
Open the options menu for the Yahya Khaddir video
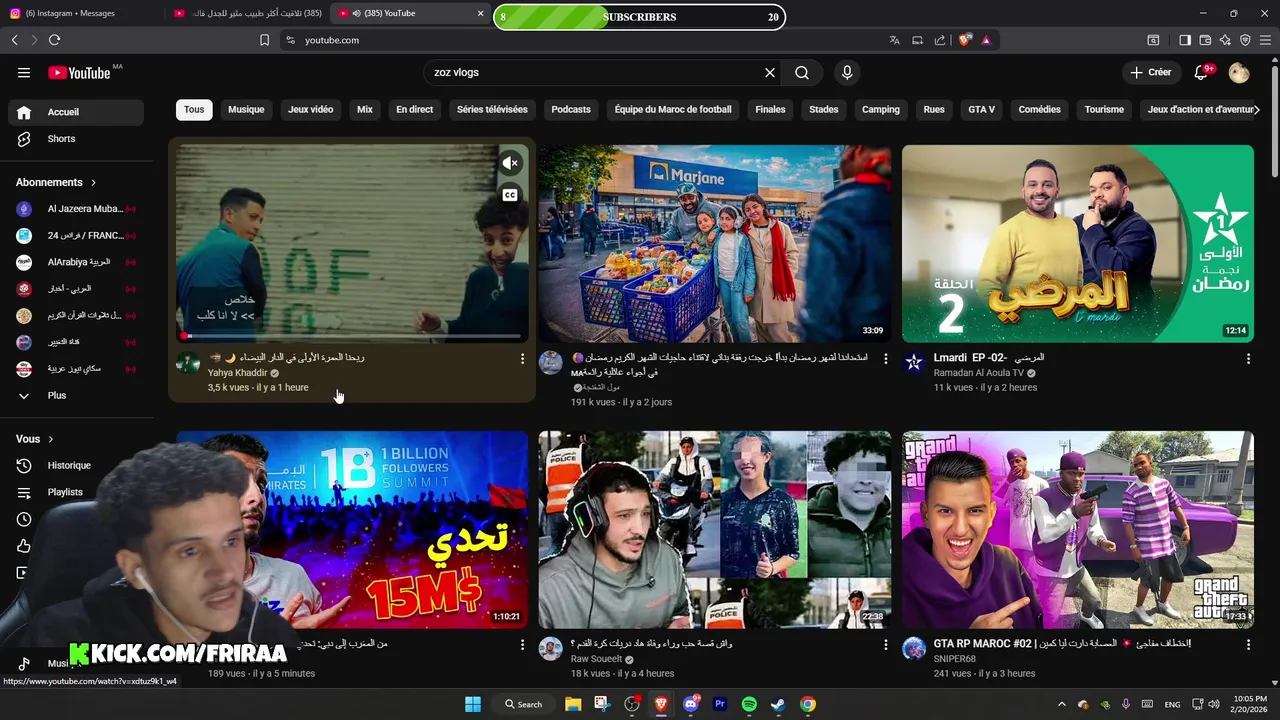click(x=522, y=358)
